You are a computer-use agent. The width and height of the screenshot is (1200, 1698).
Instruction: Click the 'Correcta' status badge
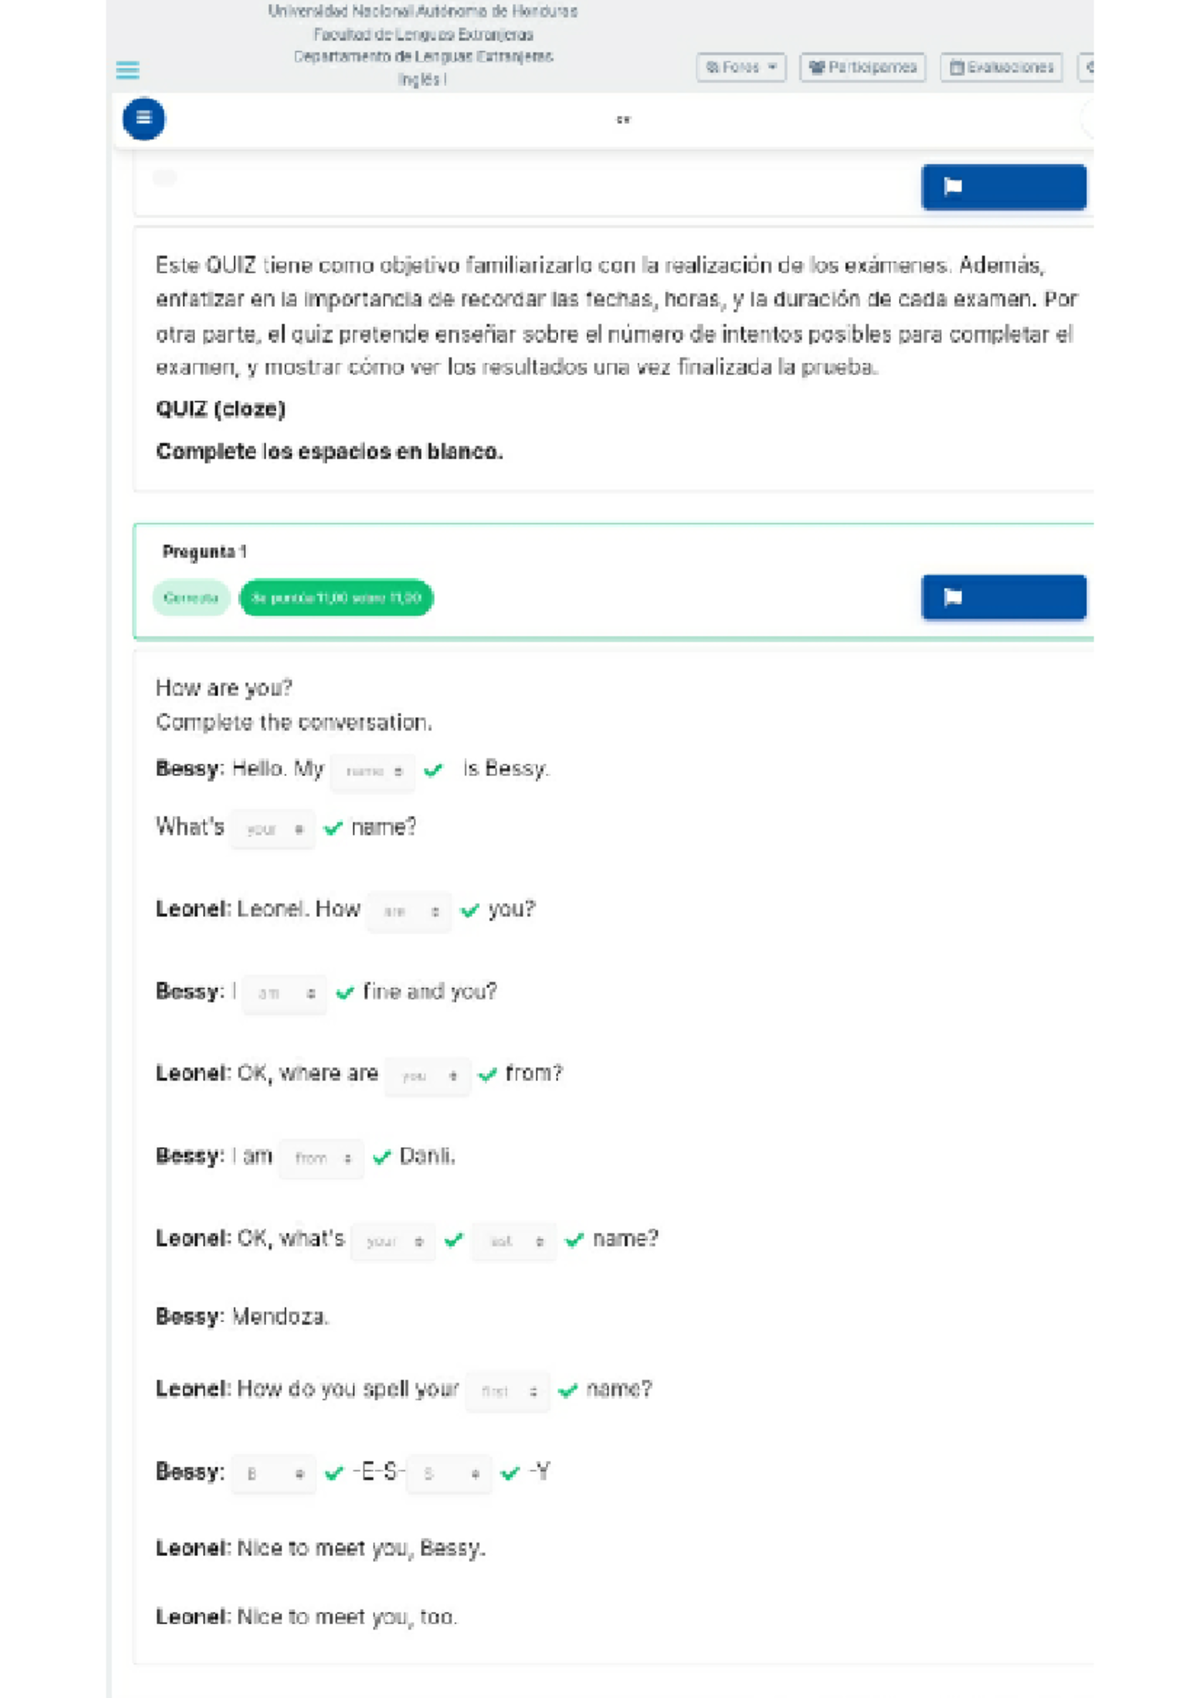pos(191,597)
